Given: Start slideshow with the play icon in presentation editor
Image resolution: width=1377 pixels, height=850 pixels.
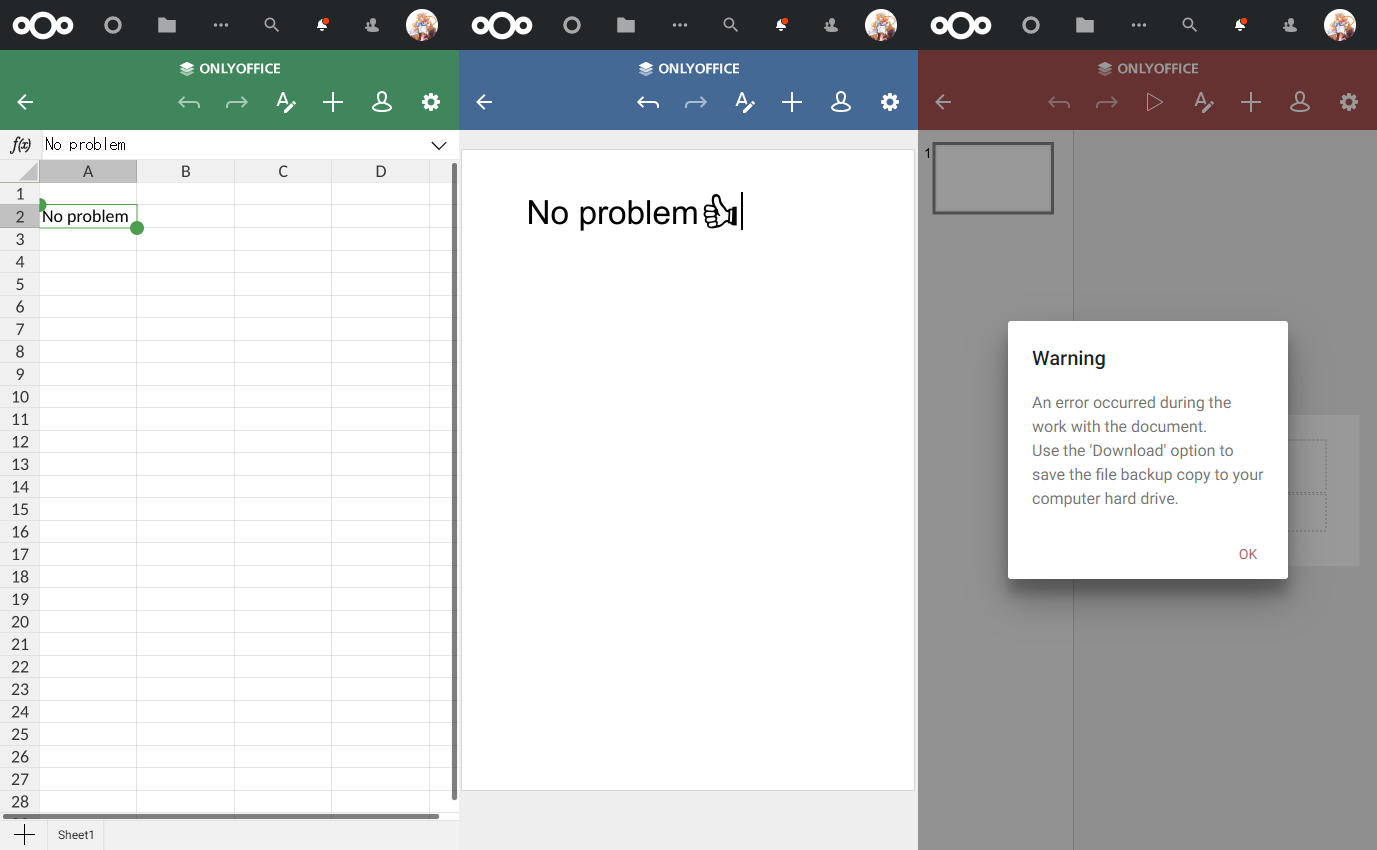Looking at the screenshot, I should click(1154, 102).
